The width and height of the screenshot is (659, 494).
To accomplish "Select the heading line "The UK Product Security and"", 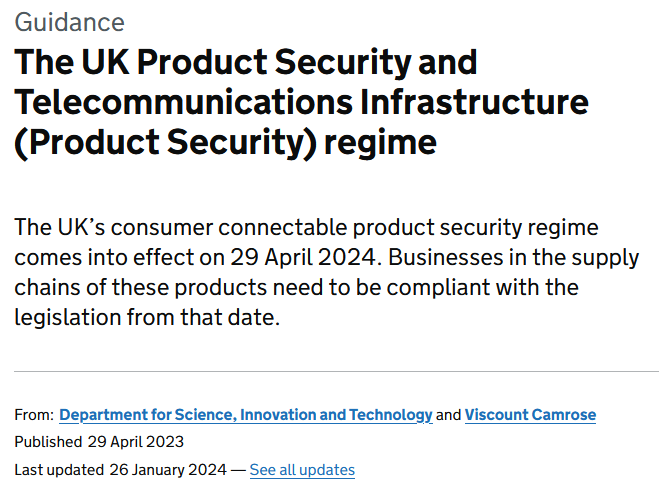I will click(246, 62).
